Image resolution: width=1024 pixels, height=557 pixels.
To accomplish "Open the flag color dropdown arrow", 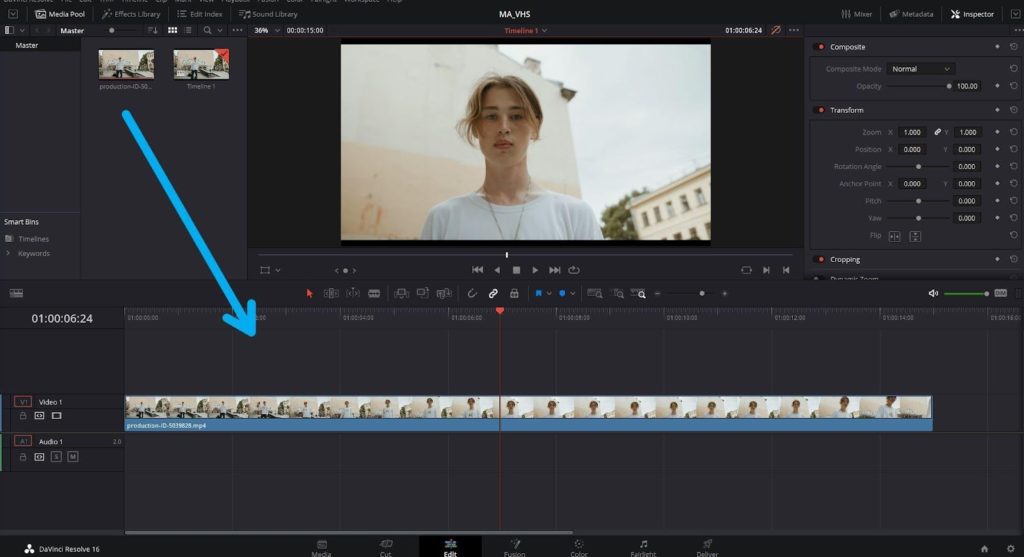I will (x=549, y=294).
